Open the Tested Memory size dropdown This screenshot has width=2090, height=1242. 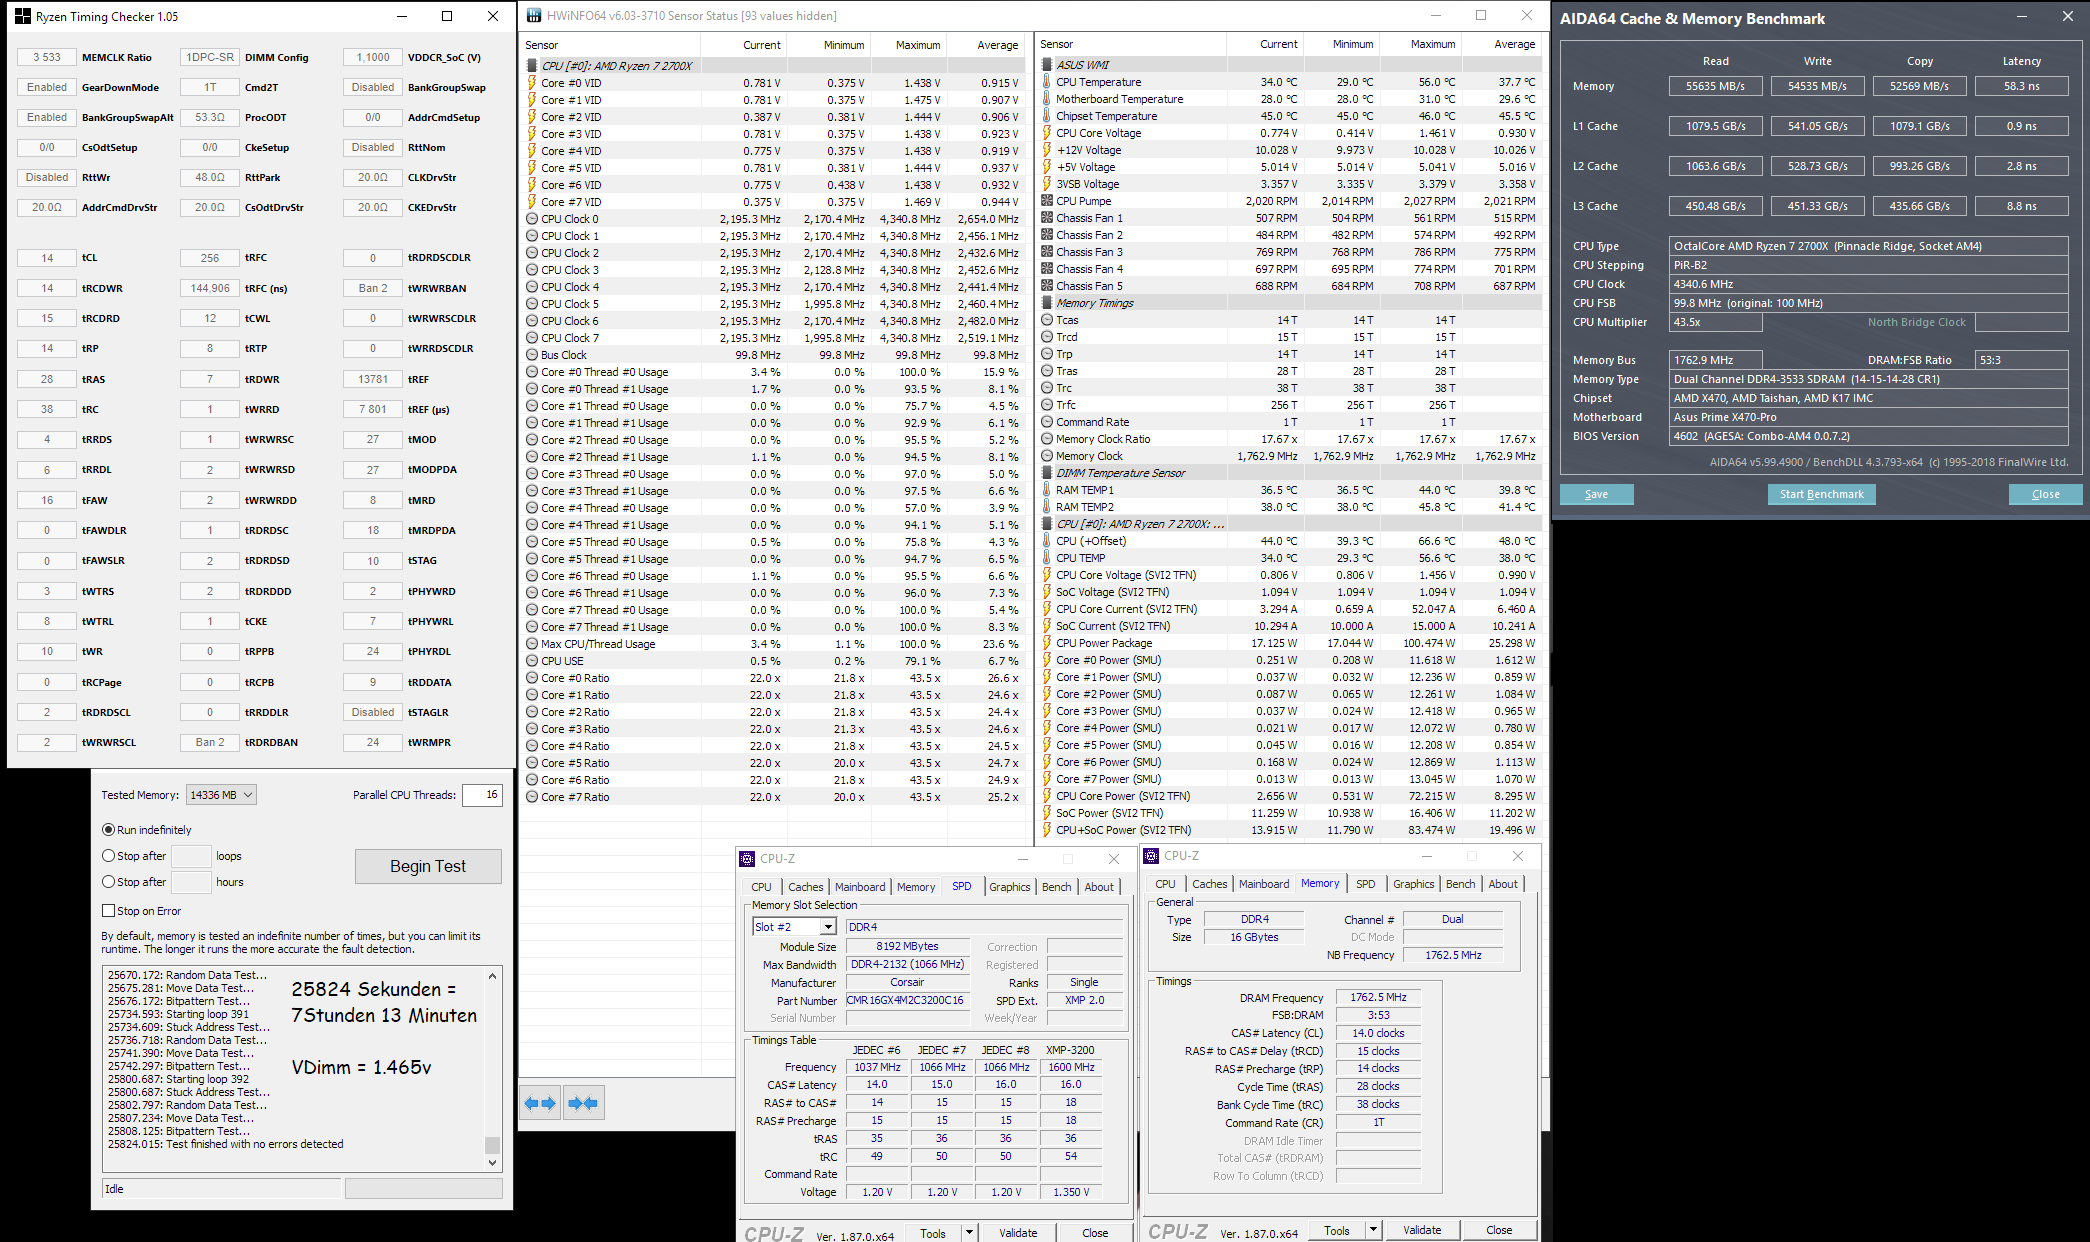(222, 795)
